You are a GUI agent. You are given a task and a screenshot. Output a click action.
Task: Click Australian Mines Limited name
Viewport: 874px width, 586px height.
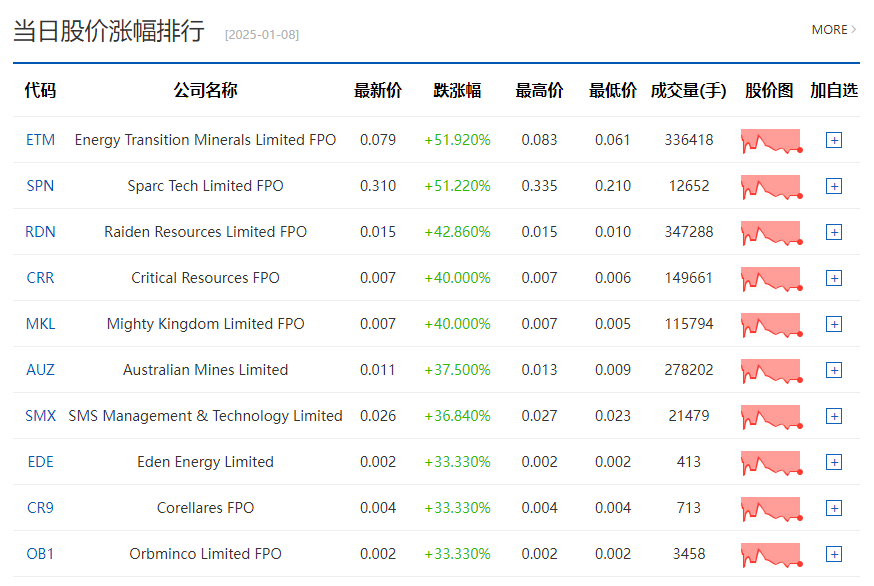[x=205, y=370]
